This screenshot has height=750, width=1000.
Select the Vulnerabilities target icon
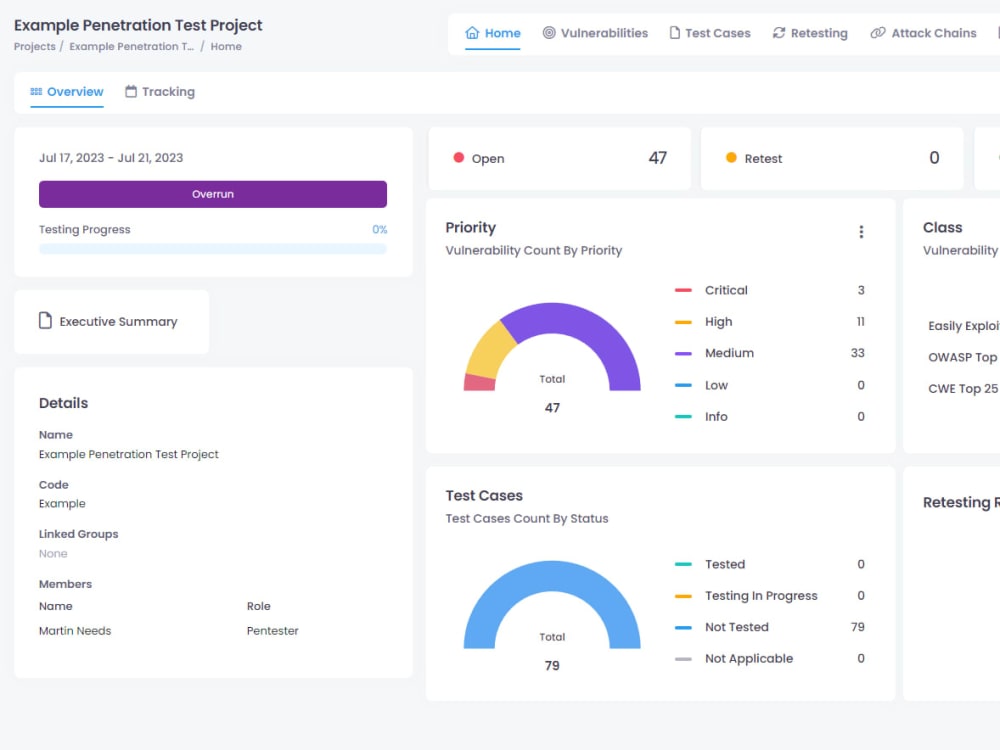(548, 32)
